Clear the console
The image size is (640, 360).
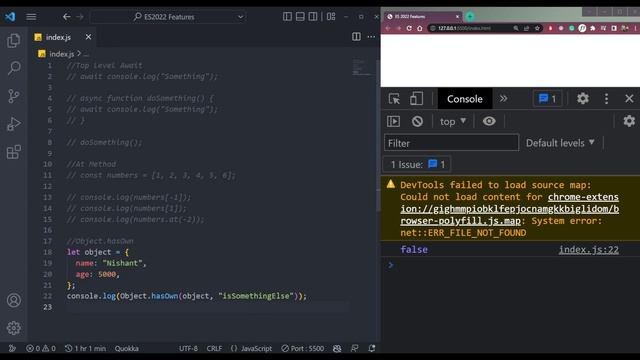click(417, 121)
